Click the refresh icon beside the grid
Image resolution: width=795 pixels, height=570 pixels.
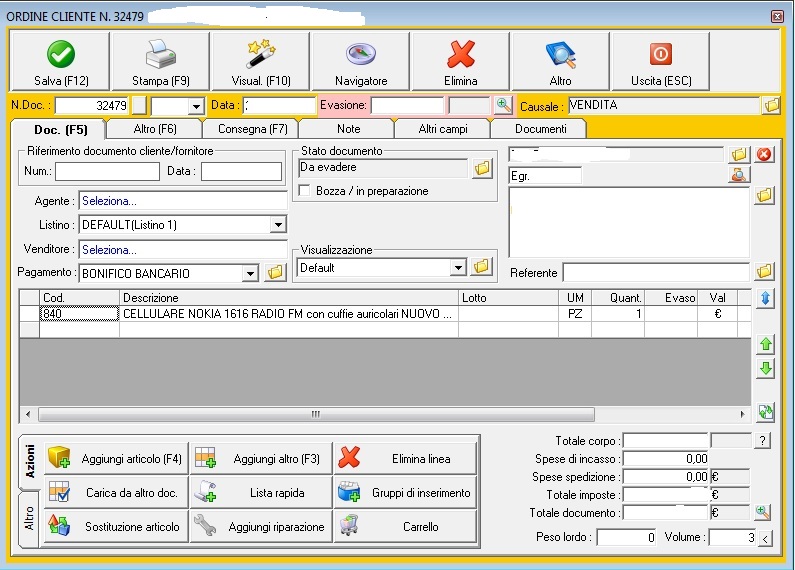766,412
